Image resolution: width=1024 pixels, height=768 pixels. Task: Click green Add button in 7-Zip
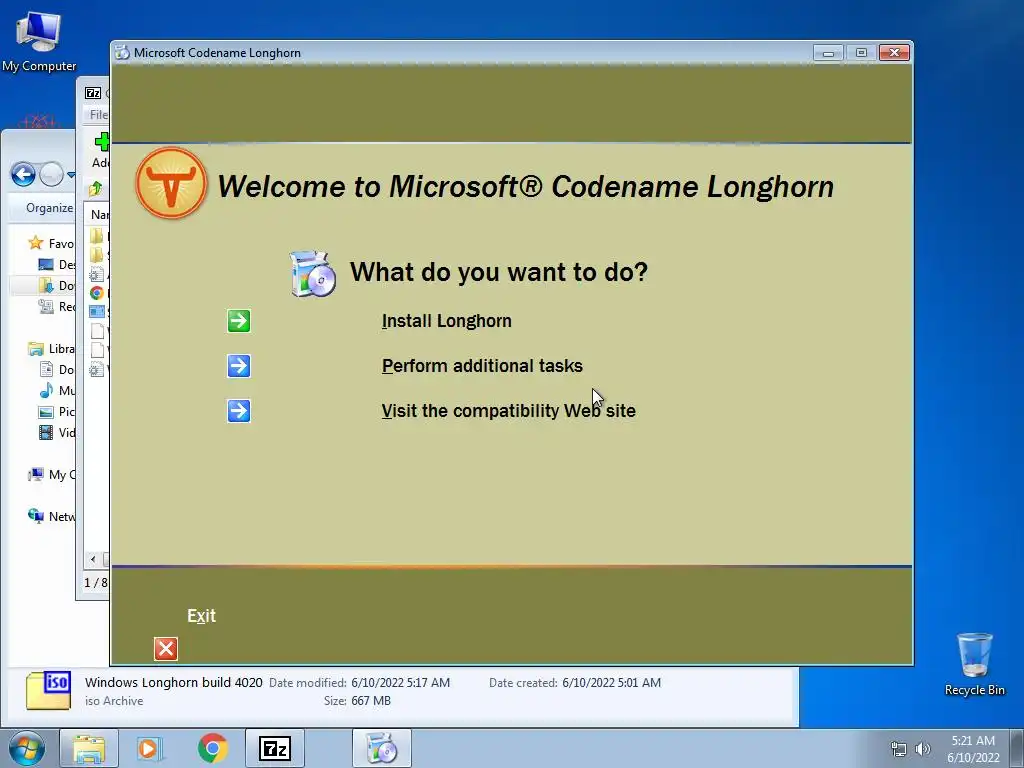101,149
